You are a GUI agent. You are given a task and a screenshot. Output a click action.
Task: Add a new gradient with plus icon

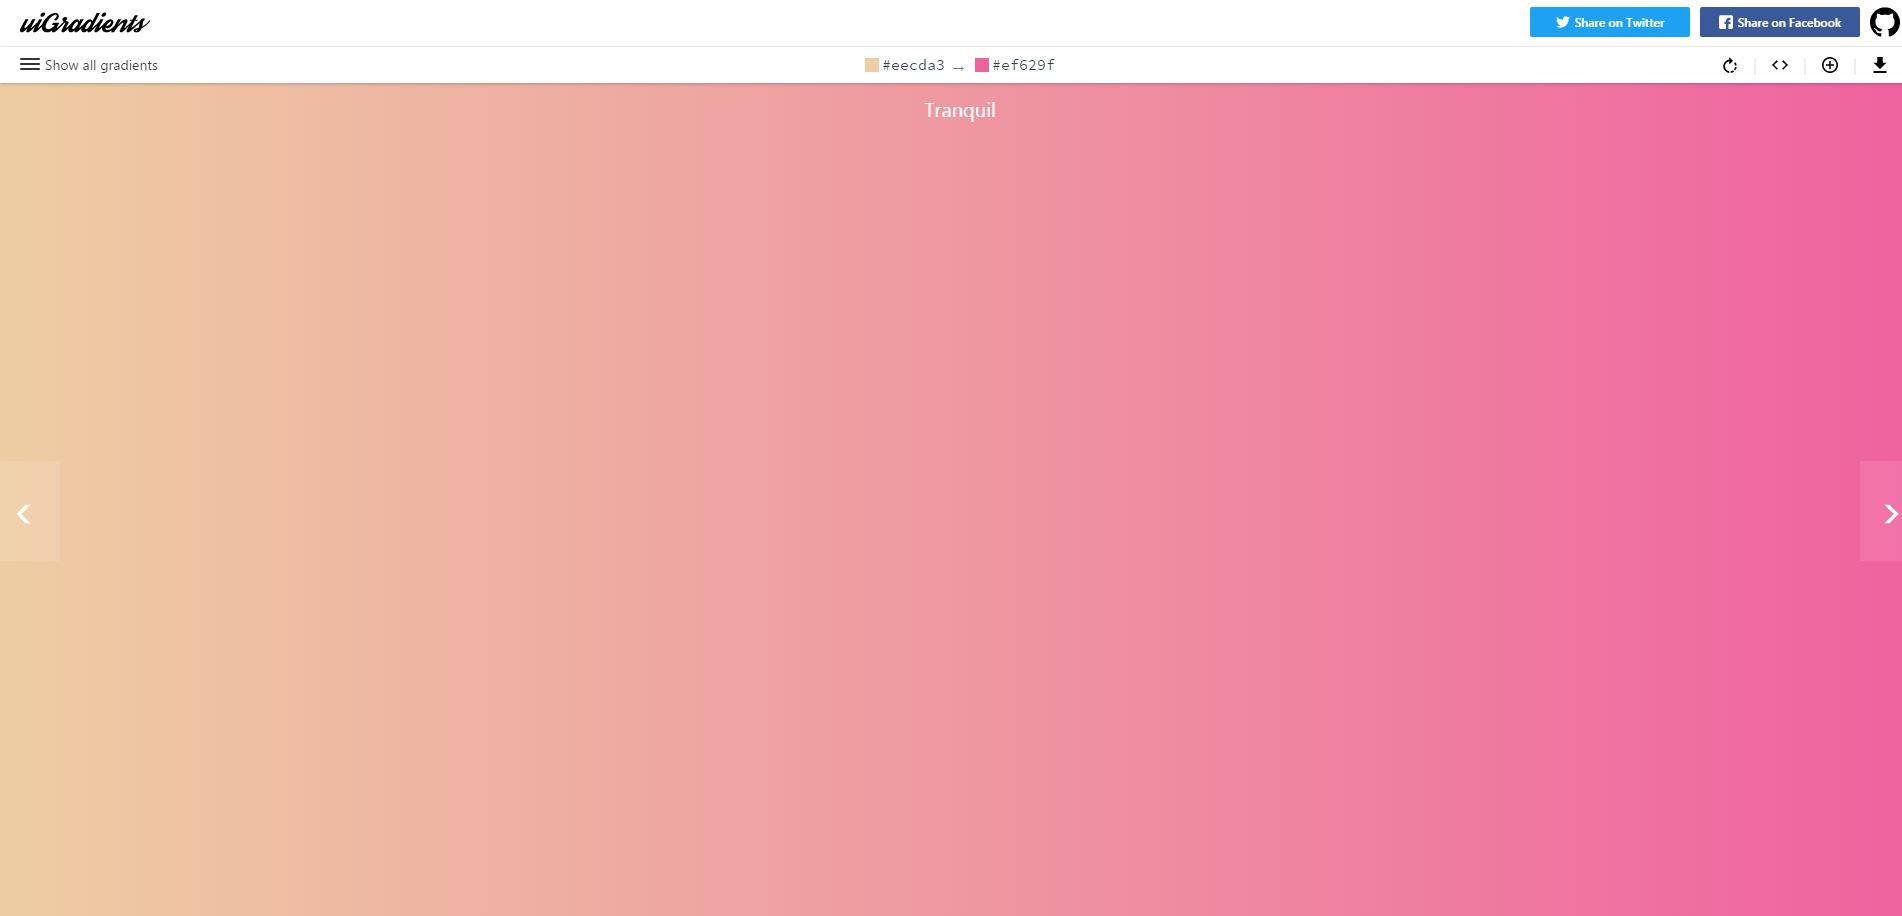point(1830,65)
